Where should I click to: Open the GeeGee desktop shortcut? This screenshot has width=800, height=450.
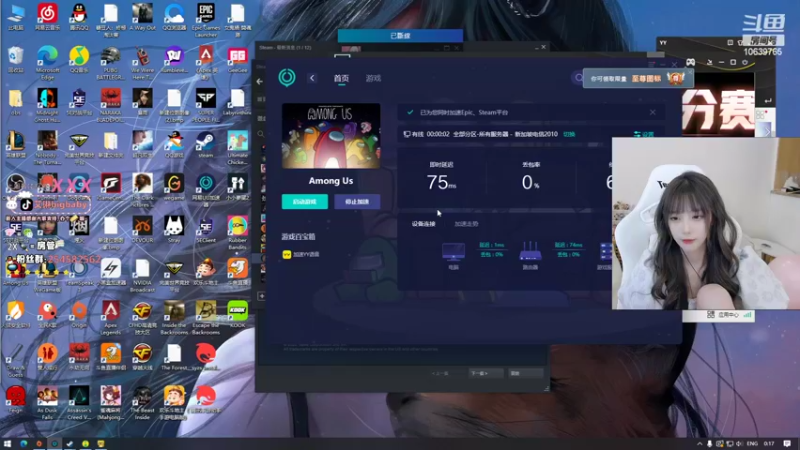click(237, 59)
